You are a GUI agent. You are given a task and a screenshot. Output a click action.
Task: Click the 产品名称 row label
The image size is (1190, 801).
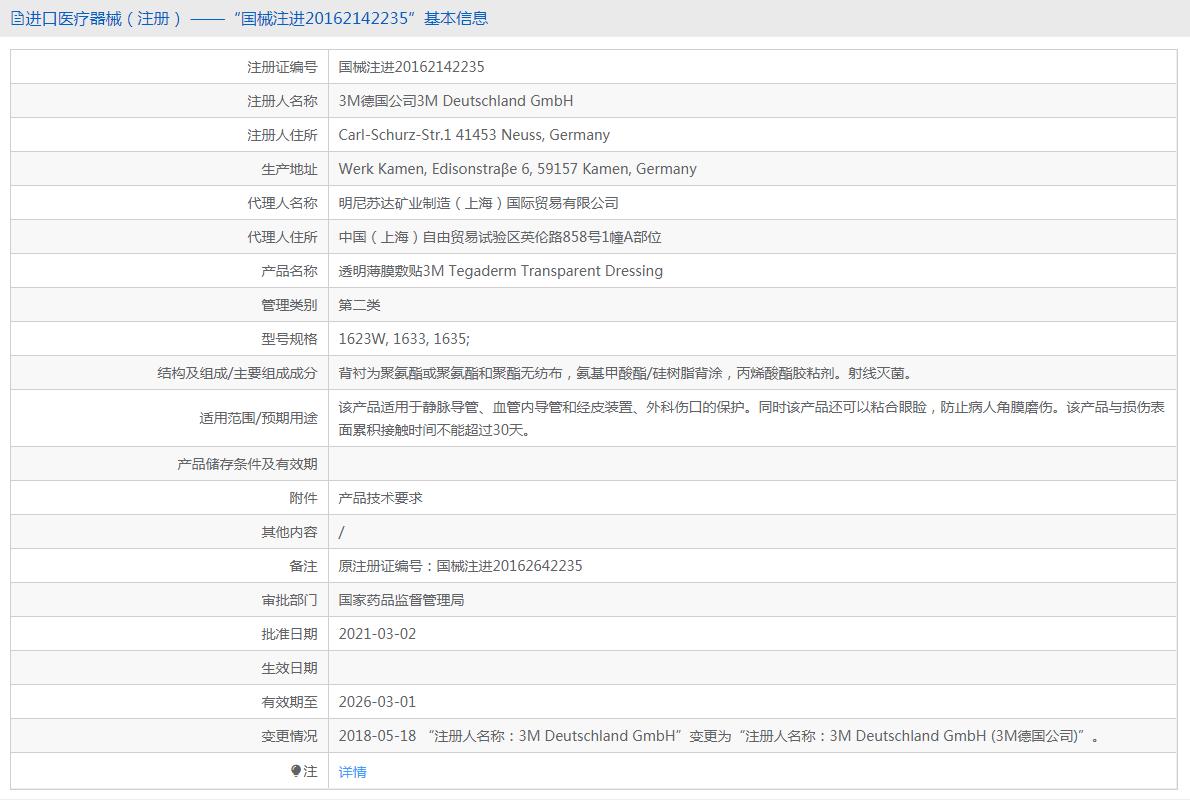tap(289, 271)
